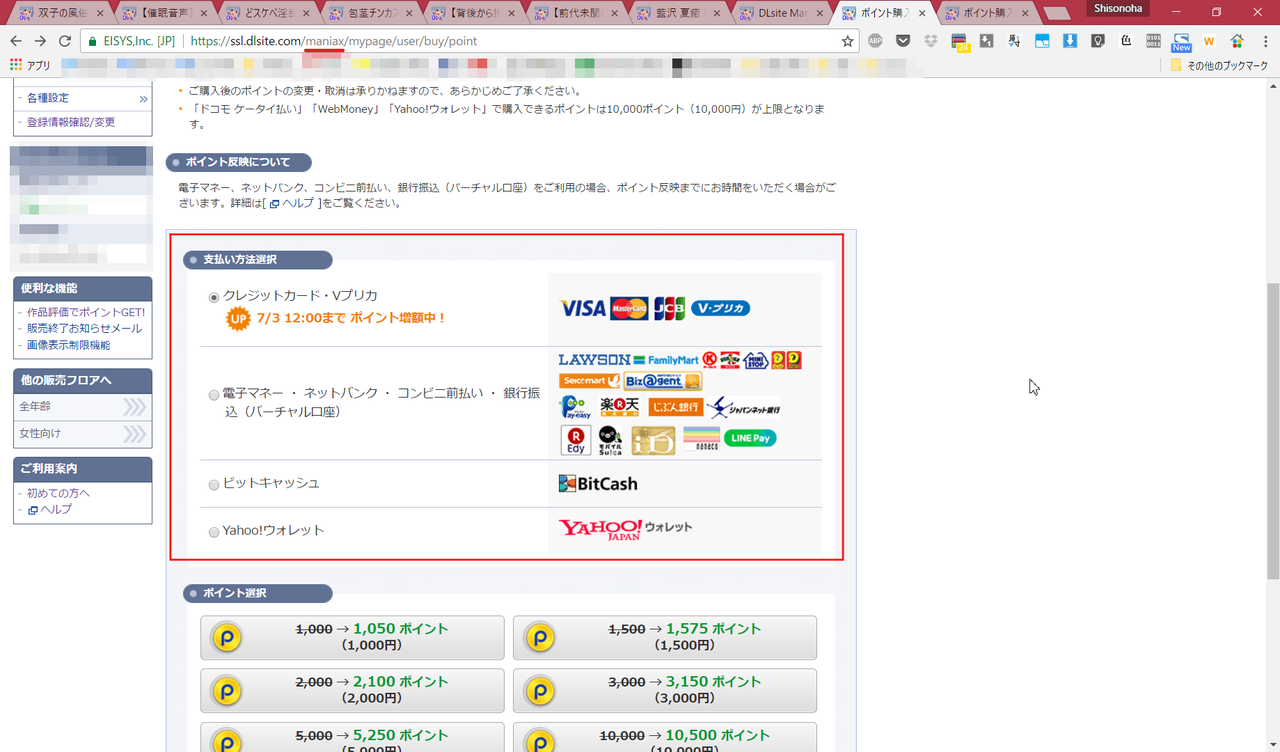Open the その他のブックマーク folder

1219,65
